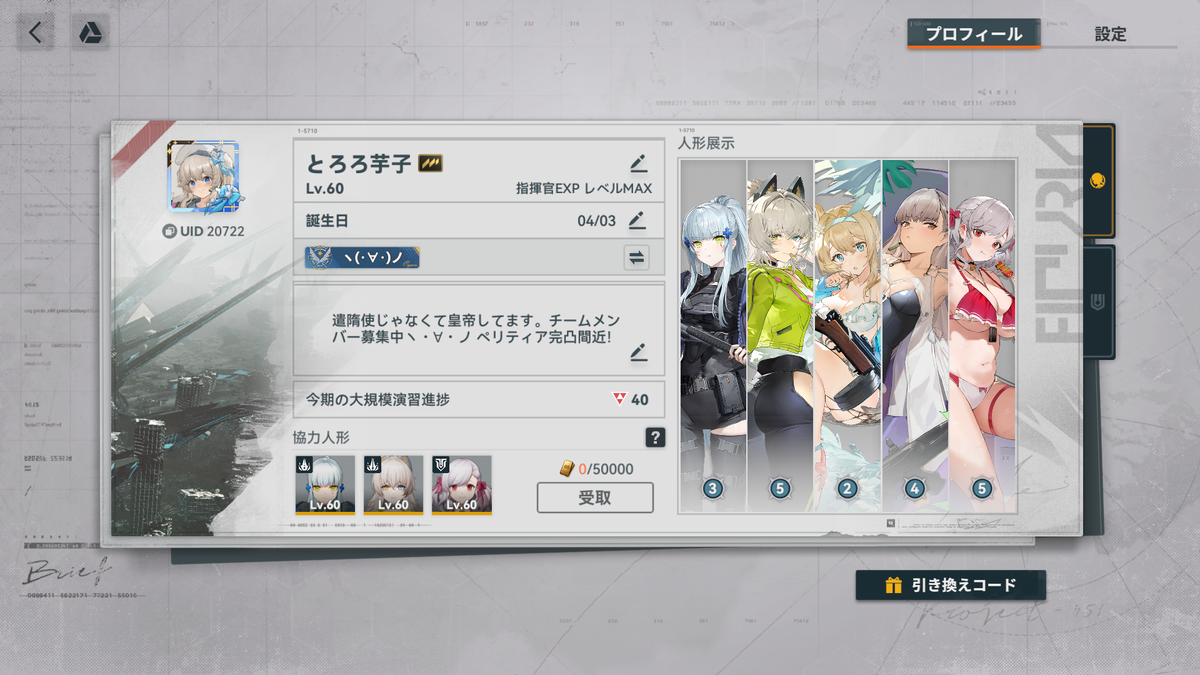Screen dimensions: 1200x675
Task: Select the first Lv.60 support doll
Action: 325,485
